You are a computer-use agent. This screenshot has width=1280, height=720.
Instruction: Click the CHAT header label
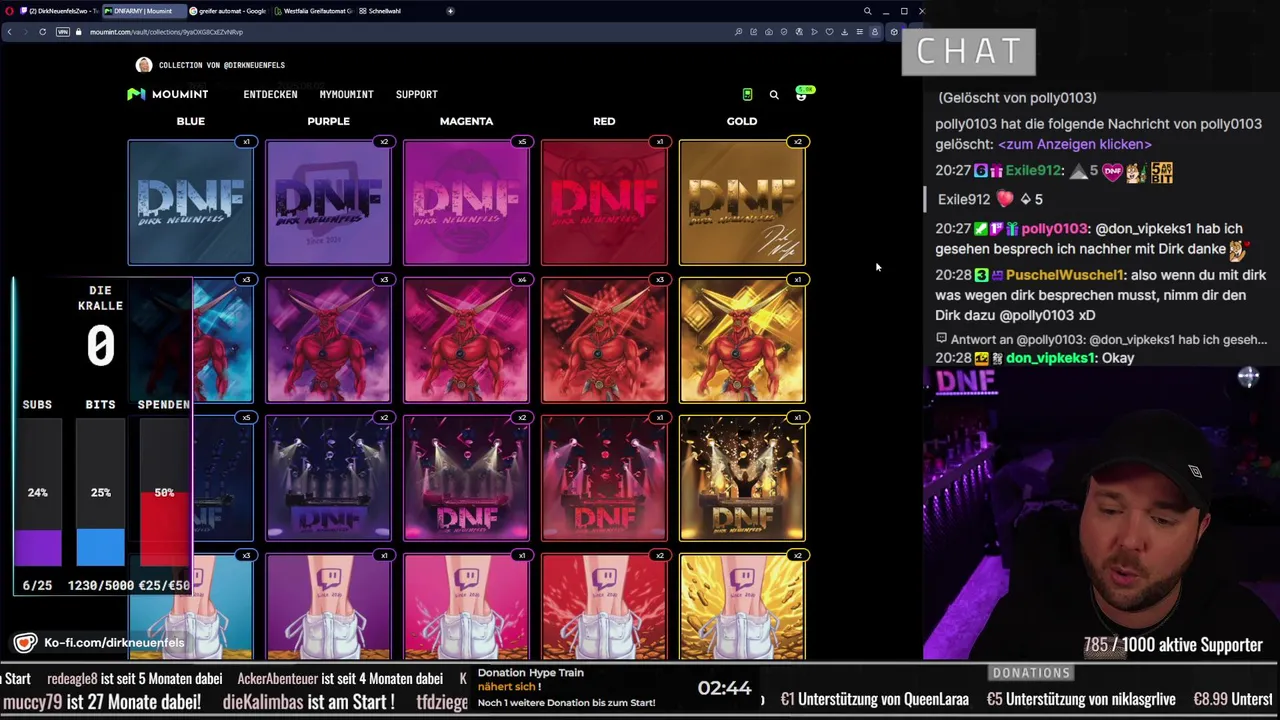pos(968,51)
